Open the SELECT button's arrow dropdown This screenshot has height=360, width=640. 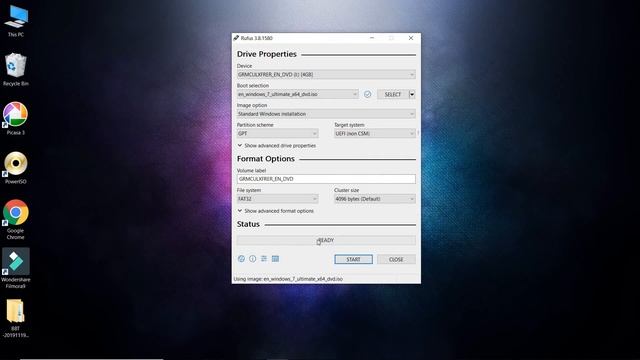[412, 94]
